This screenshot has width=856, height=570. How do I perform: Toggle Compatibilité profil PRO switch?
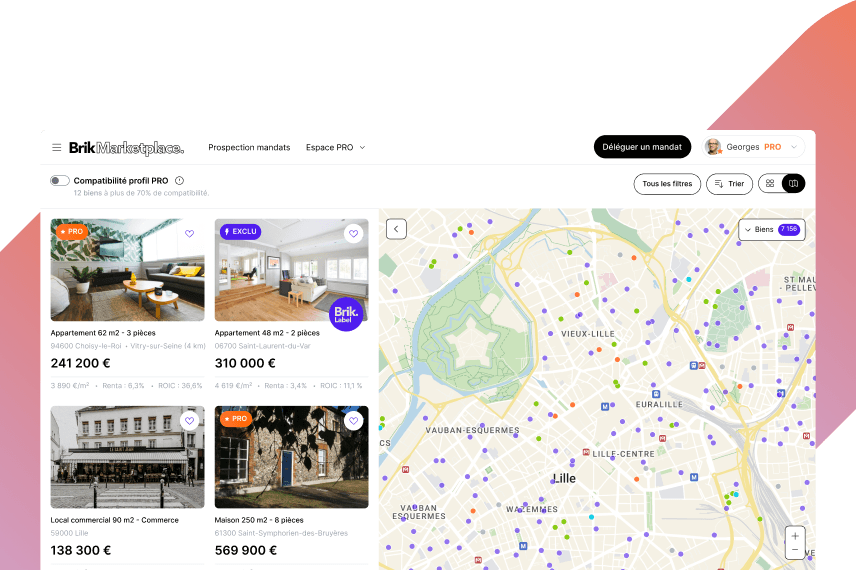(x=60, y=181)
